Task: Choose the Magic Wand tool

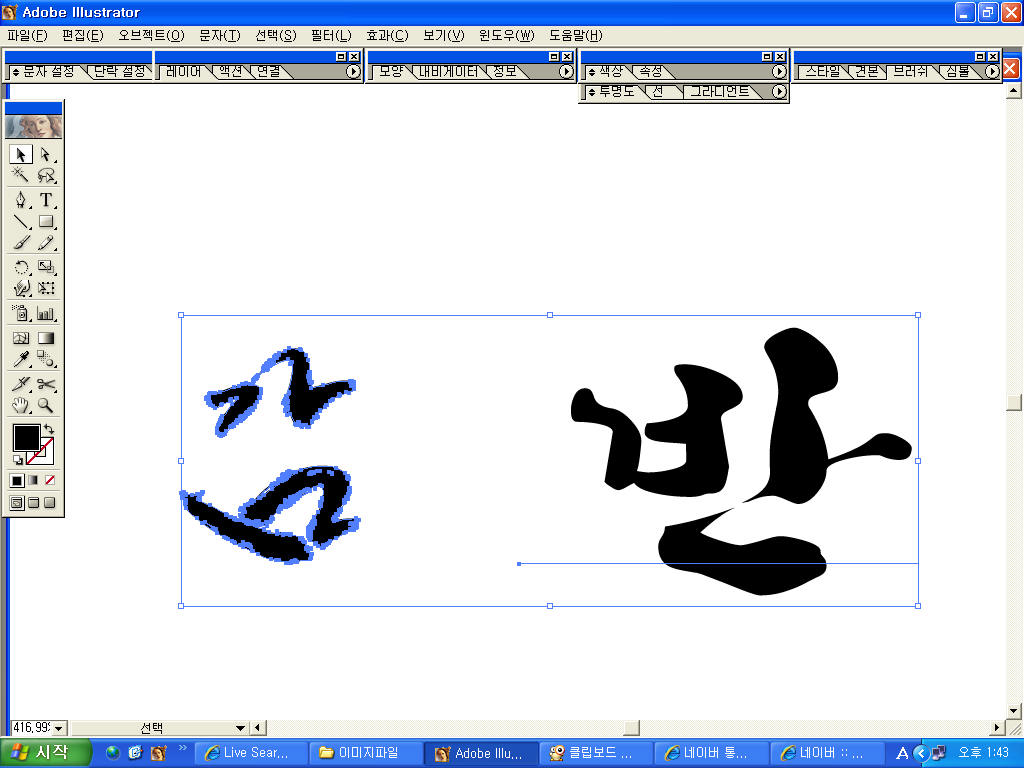Action: [x=21, y=176]
